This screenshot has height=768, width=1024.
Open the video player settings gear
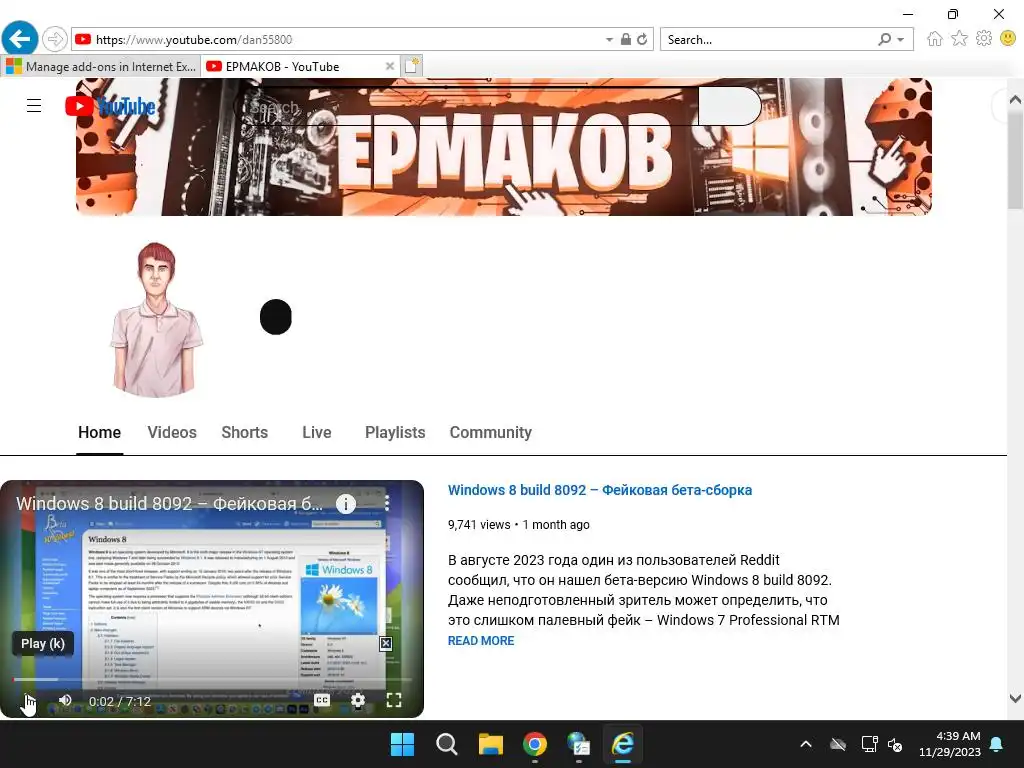(x=358, y=700)
